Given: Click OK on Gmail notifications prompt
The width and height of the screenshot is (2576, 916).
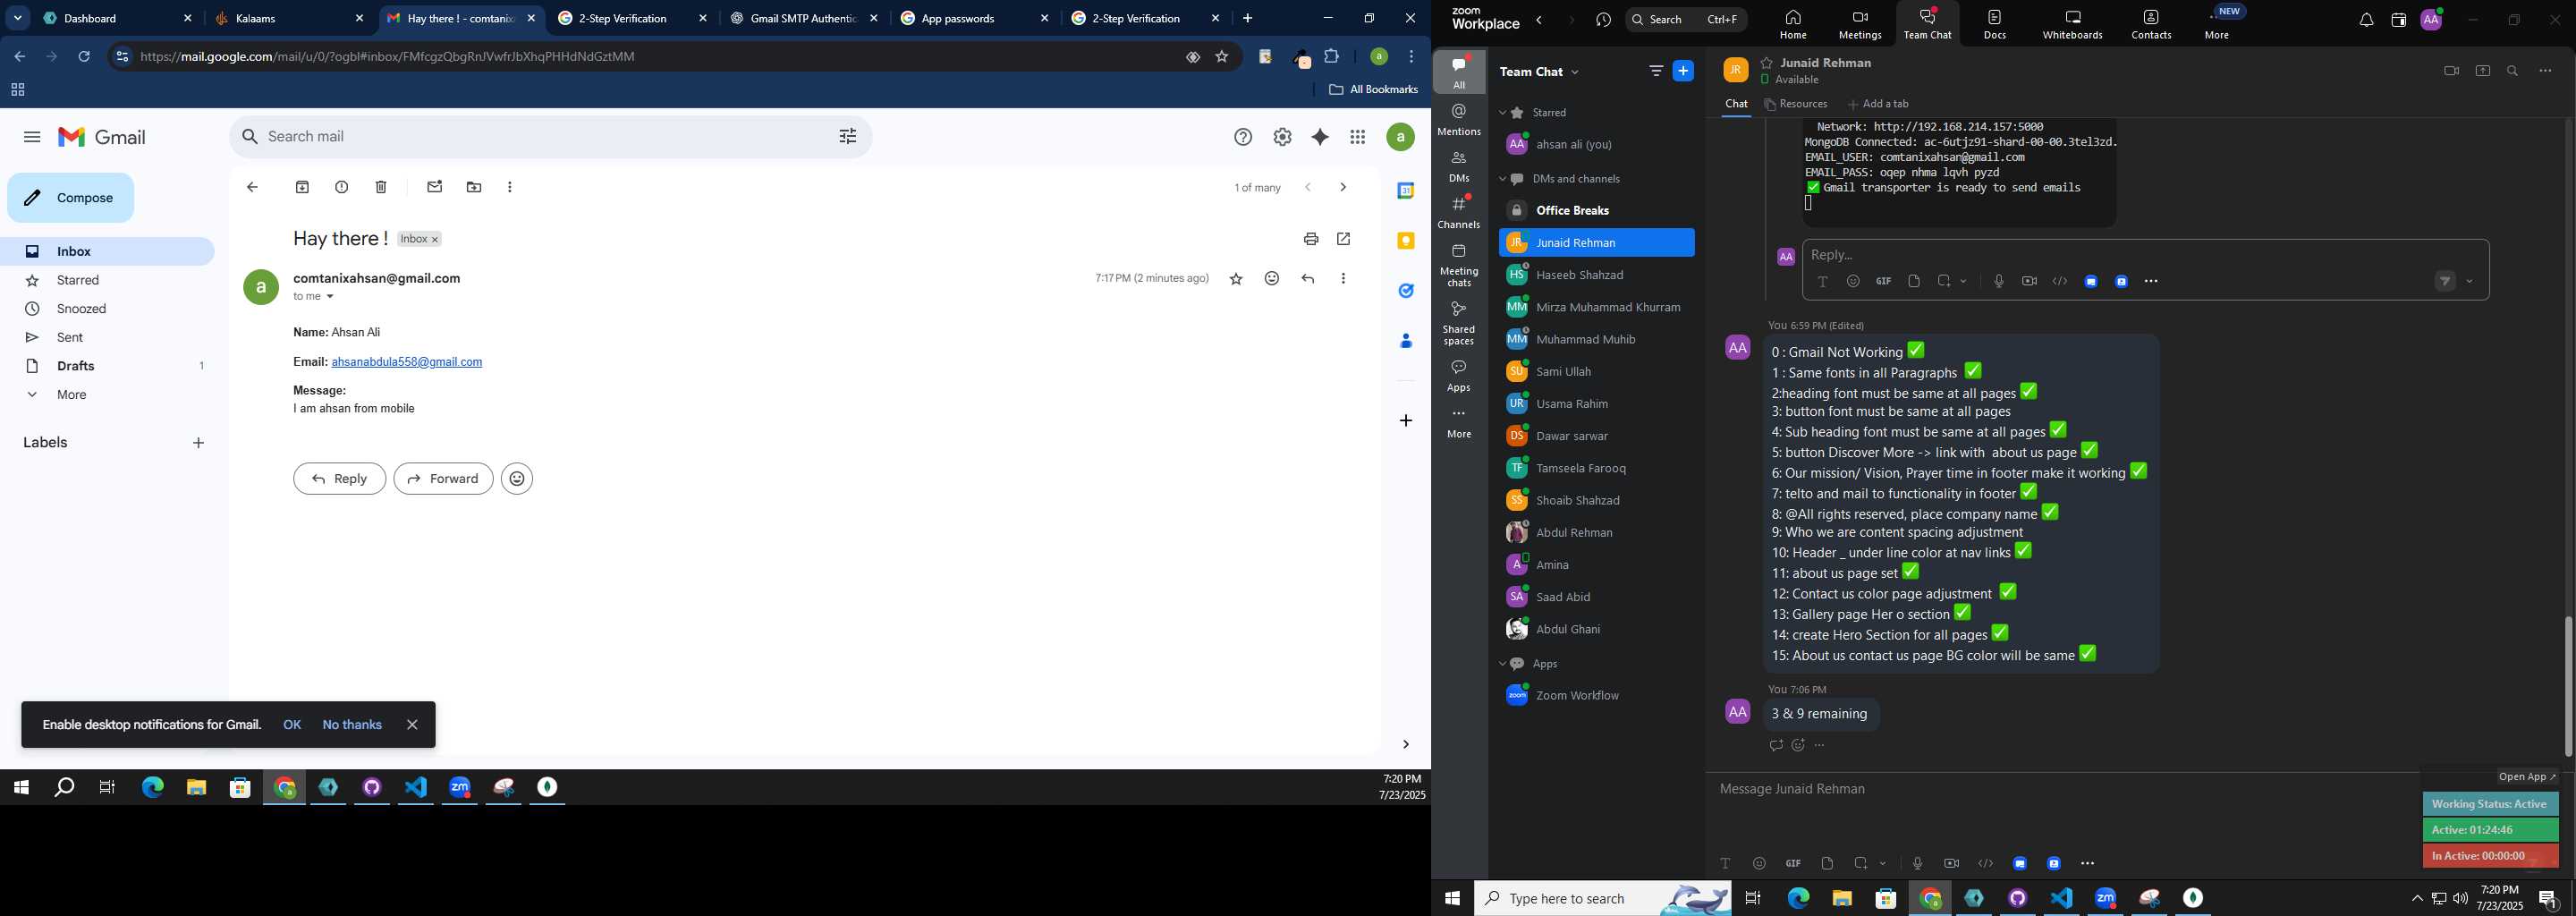Looking at the screenshot, I should 292,725.
